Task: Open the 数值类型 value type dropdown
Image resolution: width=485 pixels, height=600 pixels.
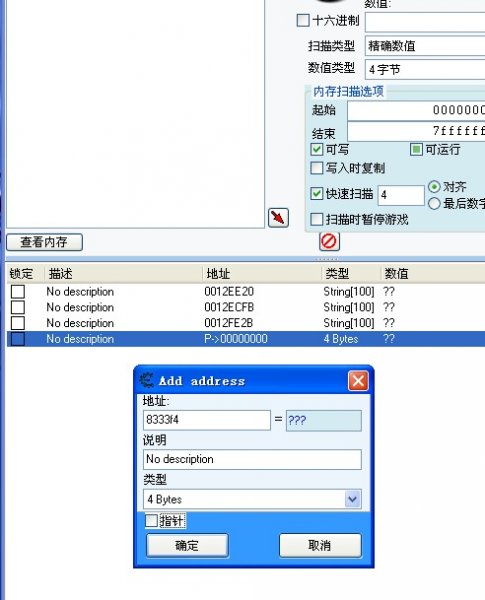Action: [425, 69]
